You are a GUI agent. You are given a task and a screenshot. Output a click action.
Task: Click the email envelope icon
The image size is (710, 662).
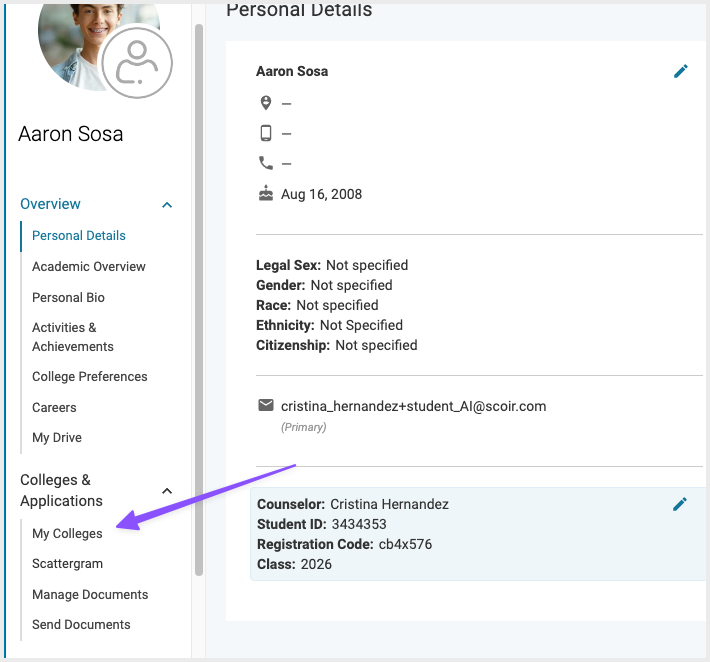coord(266,405)
